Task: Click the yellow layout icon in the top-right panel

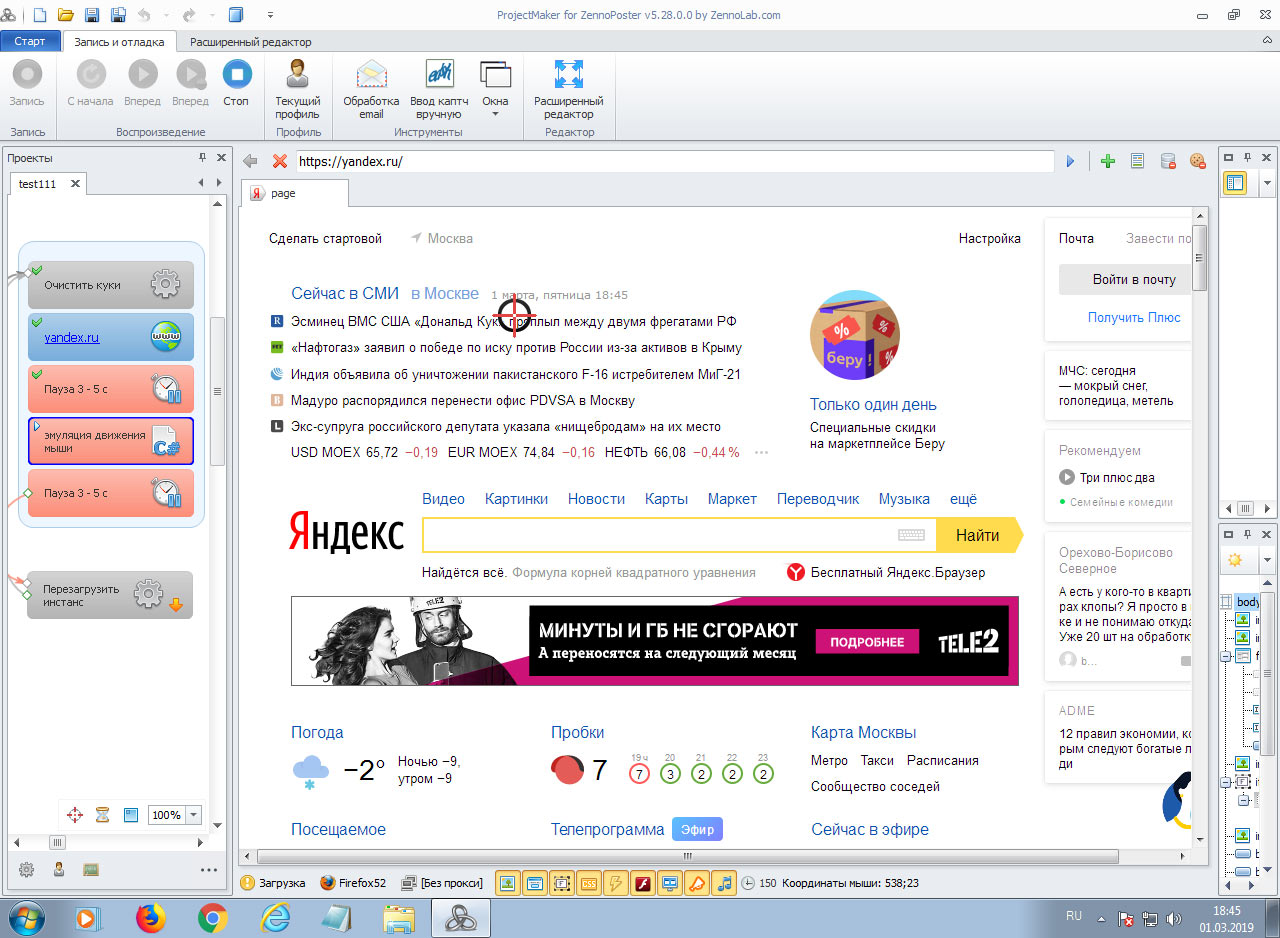Action: click(x=1235, y=183)
